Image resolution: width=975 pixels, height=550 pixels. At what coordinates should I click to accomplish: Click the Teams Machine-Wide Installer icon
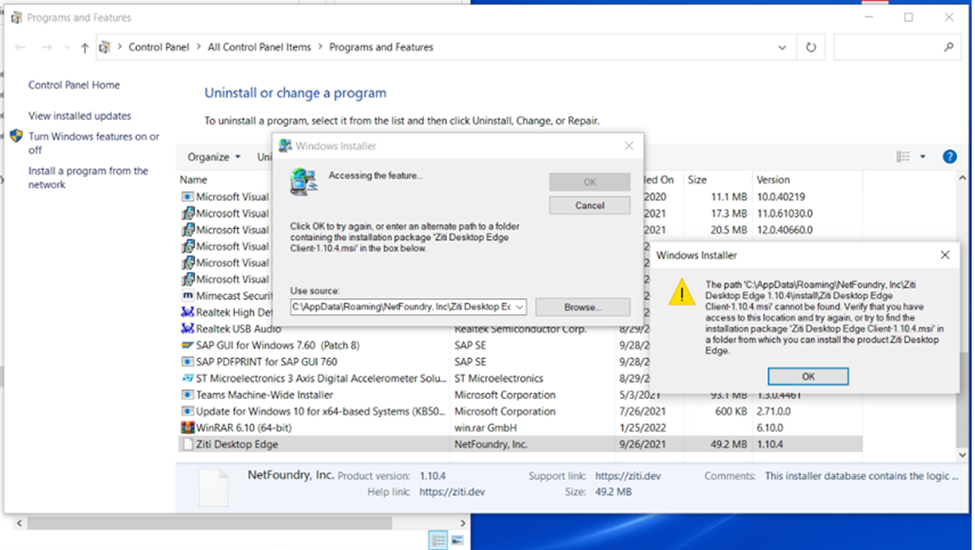187,395
